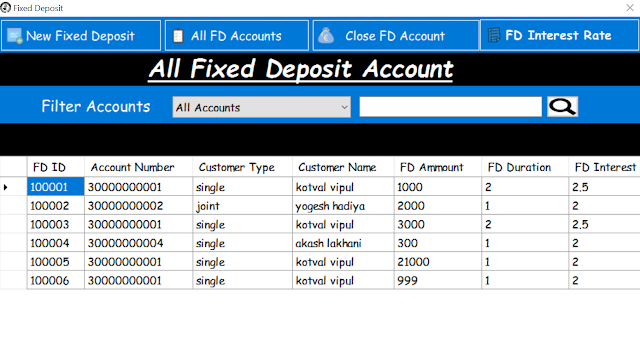Click the joint customer type cell

tap(242, 205)
